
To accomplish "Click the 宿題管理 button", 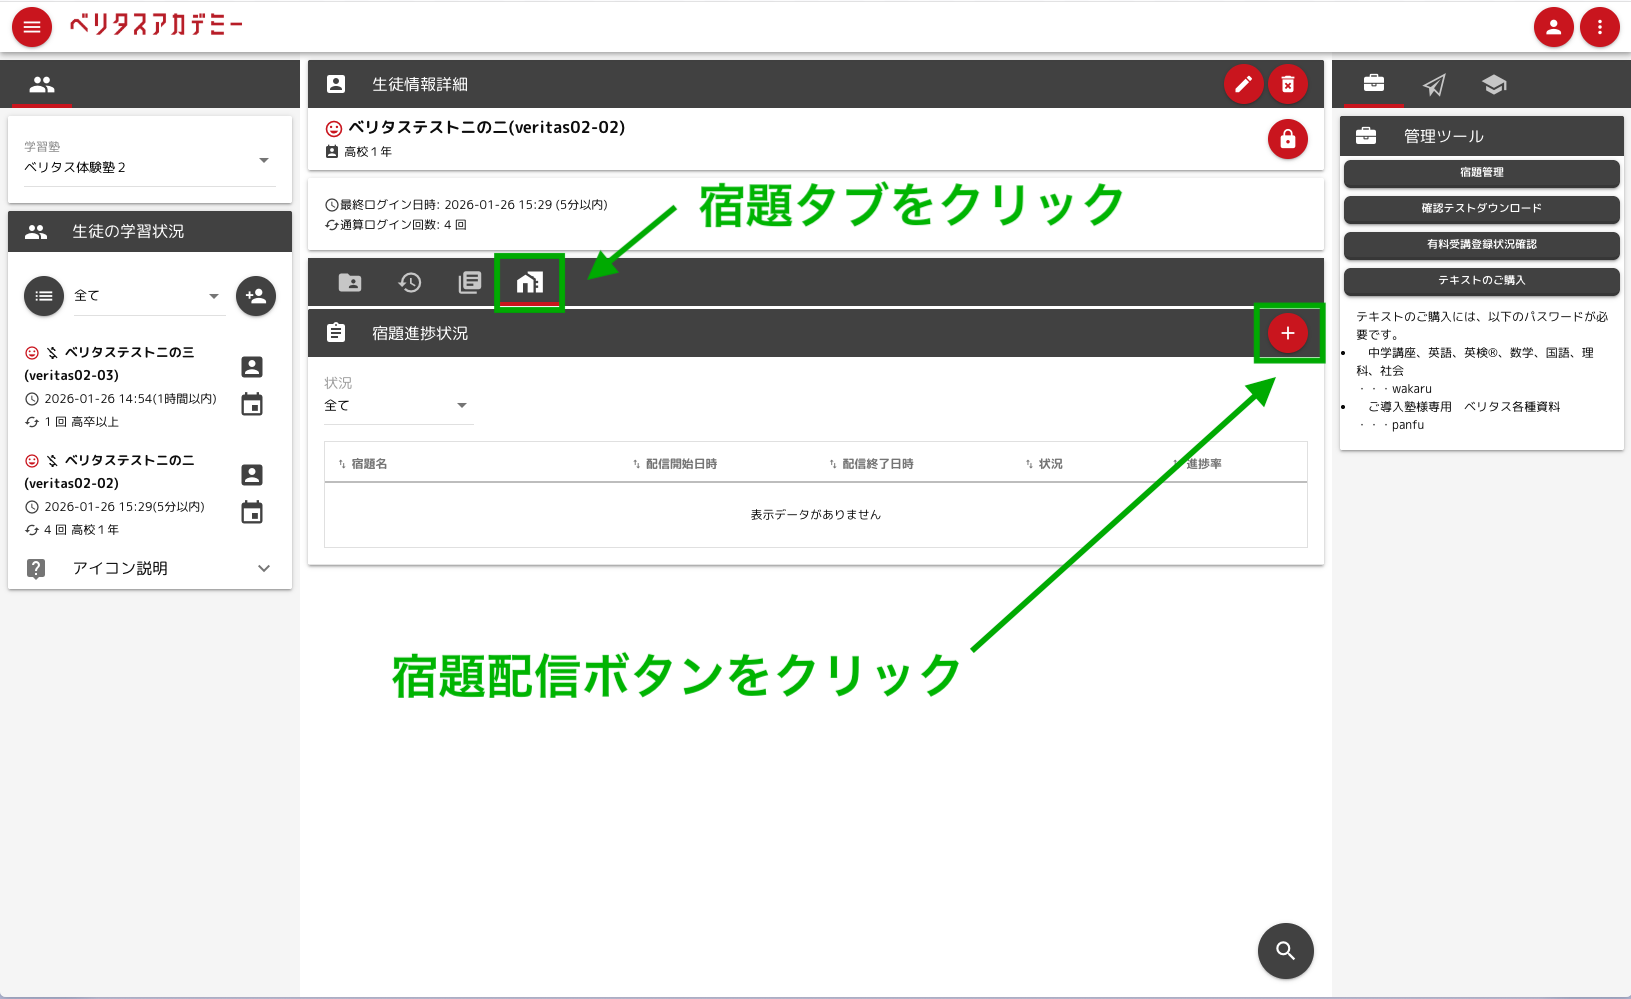I will (1482, 172).
